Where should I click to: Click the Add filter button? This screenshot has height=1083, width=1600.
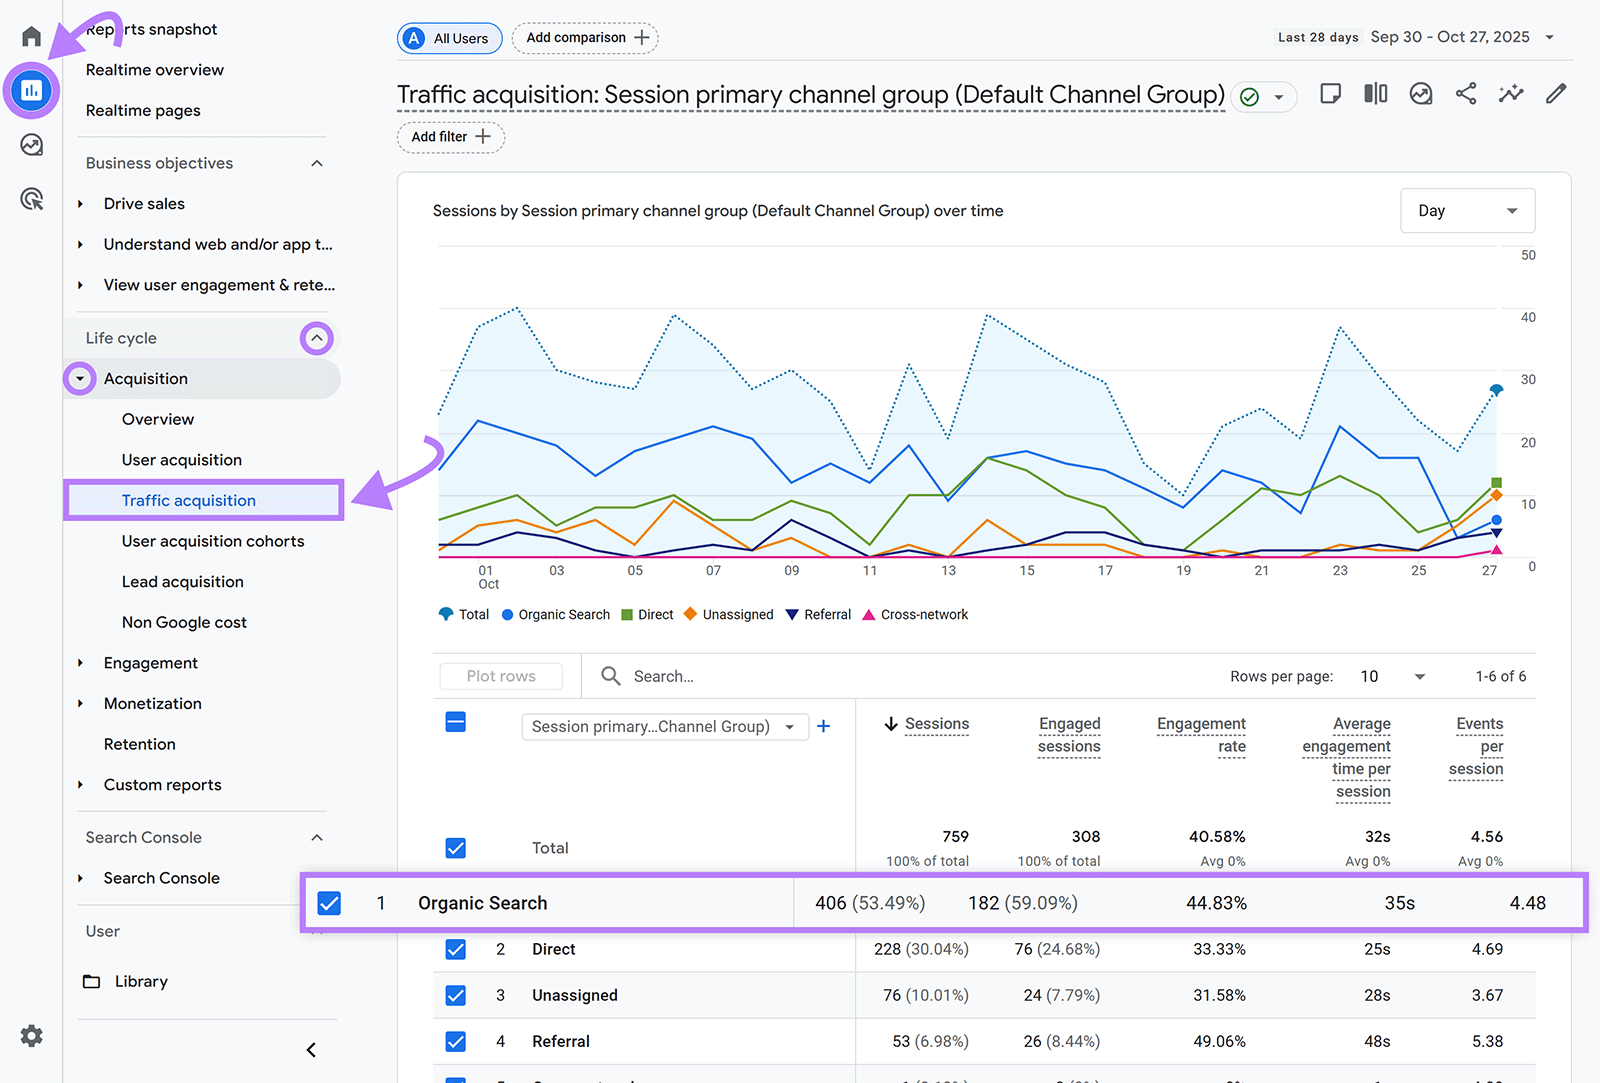(x=450, y=137)
